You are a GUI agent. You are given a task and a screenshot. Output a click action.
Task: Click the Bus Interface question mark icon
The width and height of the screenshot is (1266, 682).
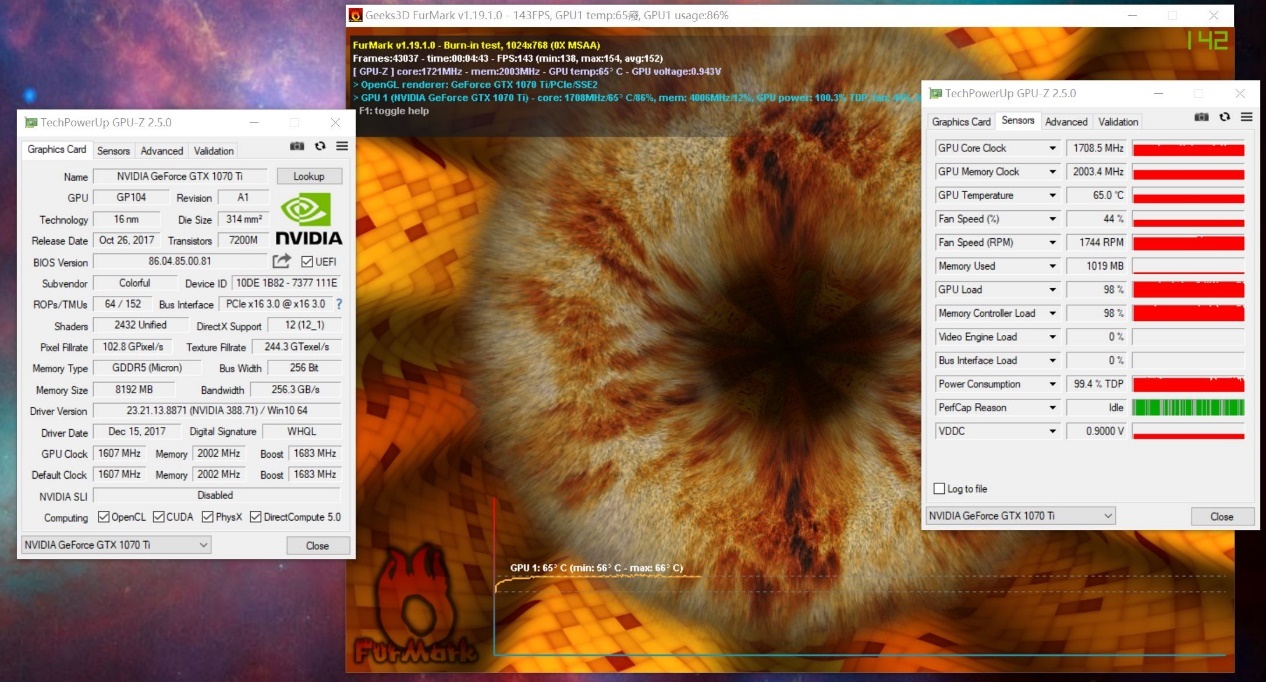(339, 304)
